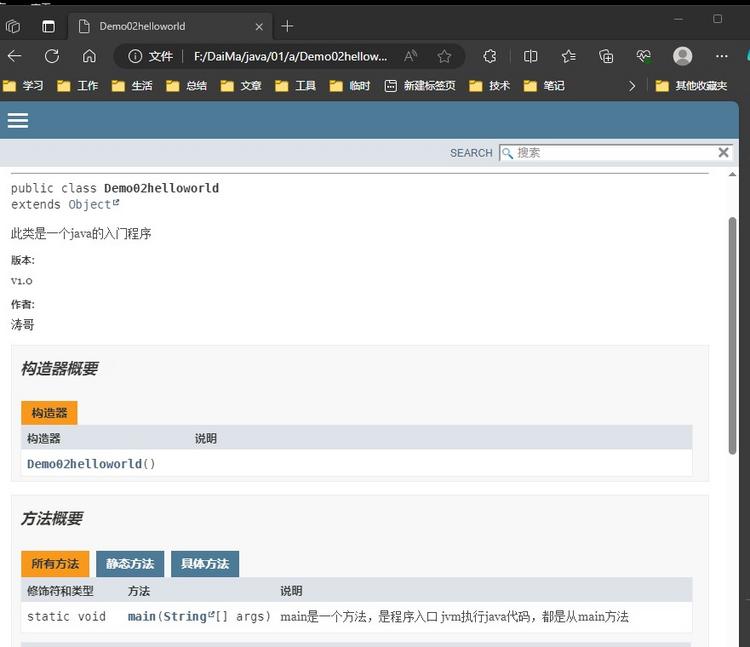Image resolution: width=750 pixels, height=647 pixels.
Task: Open the 技术 bookmark folder
Action: point(490,86)
